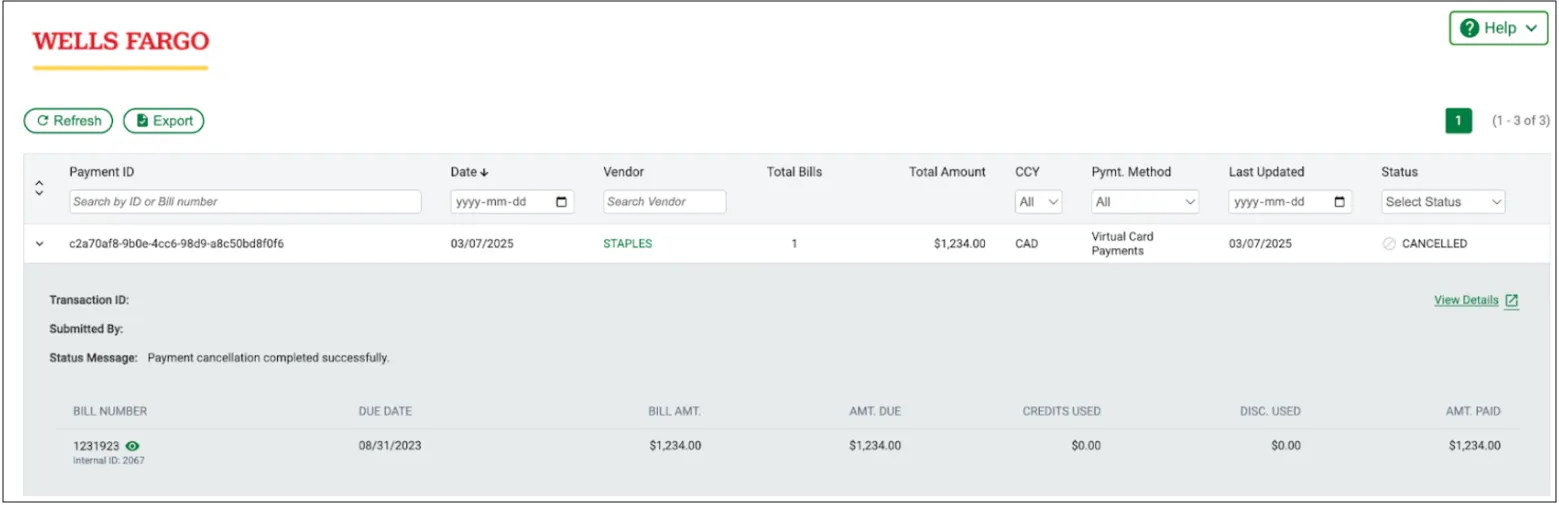
Task: Sort by Date column header
Action: coord(469,172)
